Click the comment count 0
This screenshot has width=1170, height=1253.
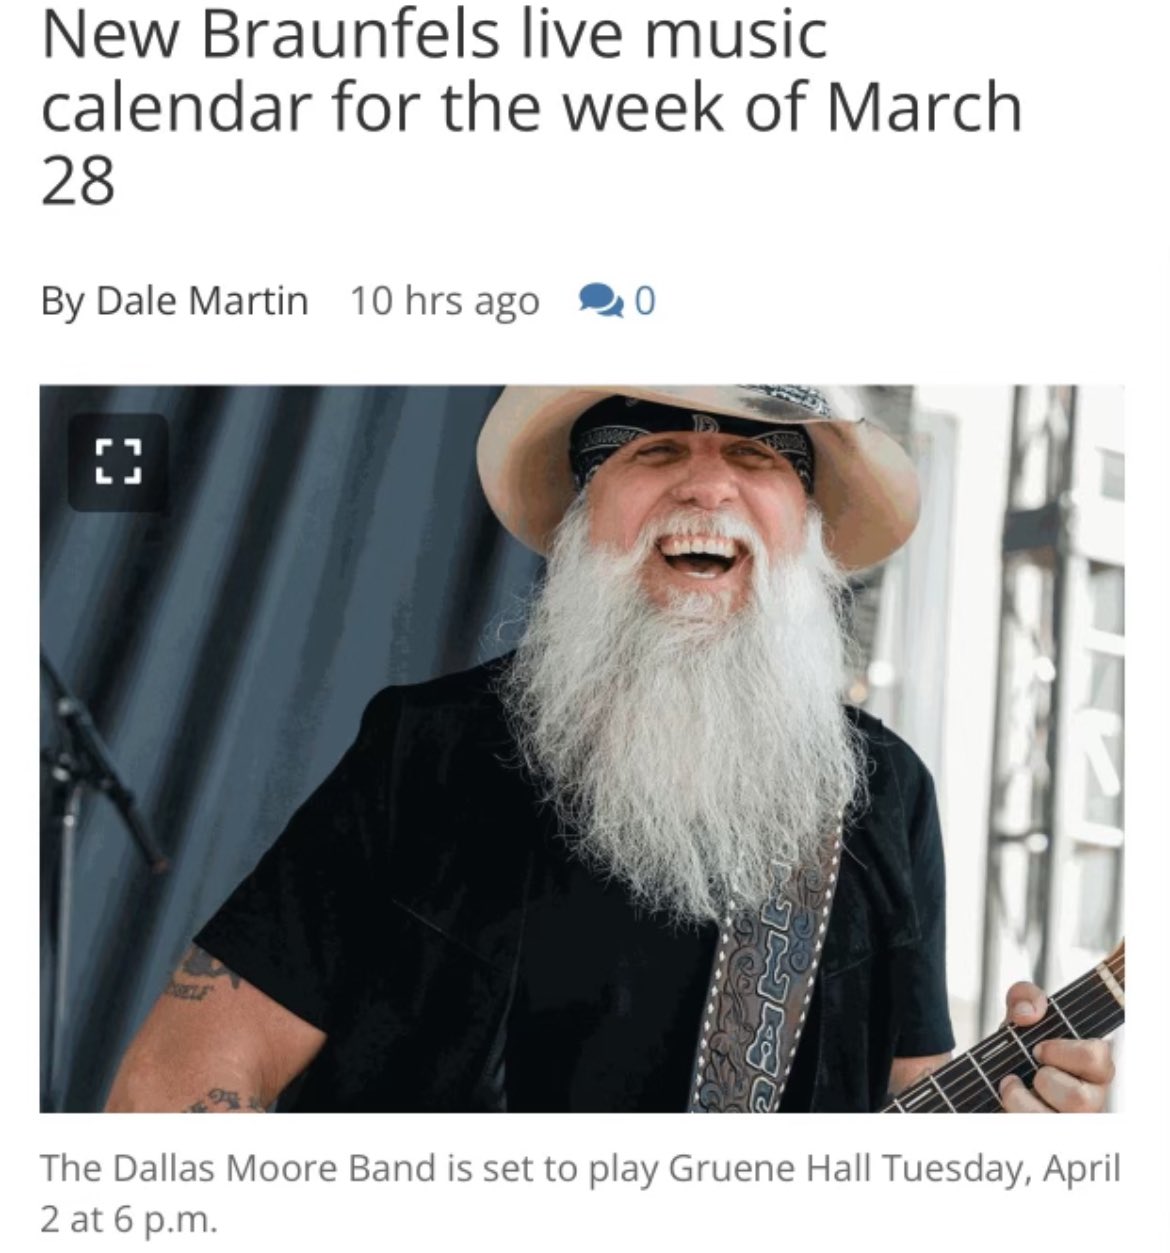pos(645,300)
